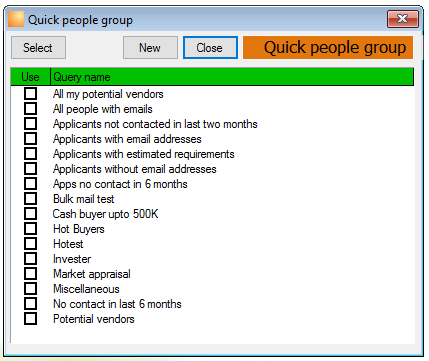
Task: Enable 'No contact in last 6 months' checkbox
Action: (30, 304)
